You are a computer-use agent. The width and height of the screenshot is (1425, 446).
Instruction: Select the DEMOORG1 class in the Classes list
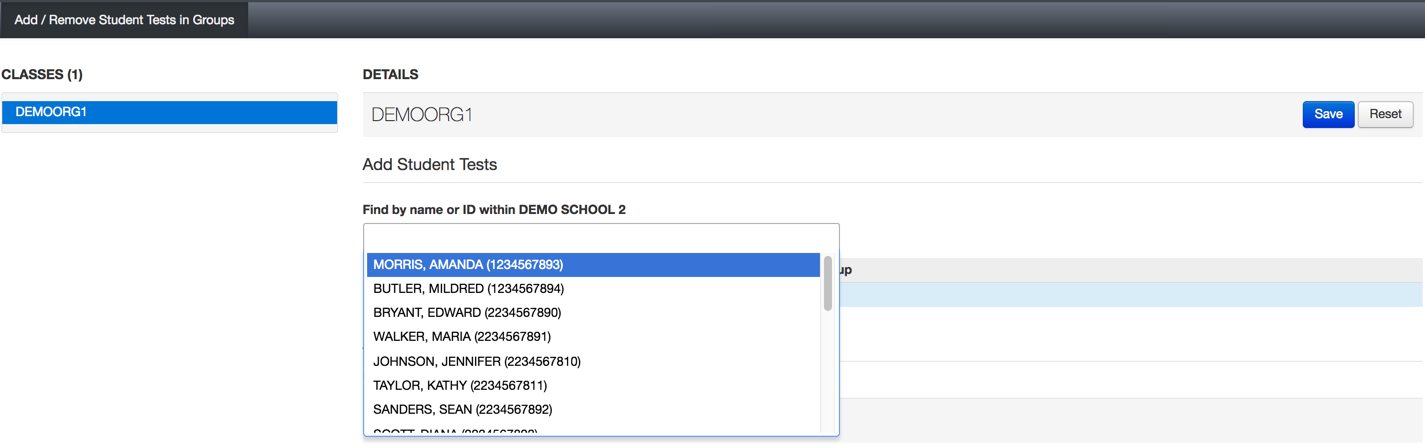[x=170, y=112]
